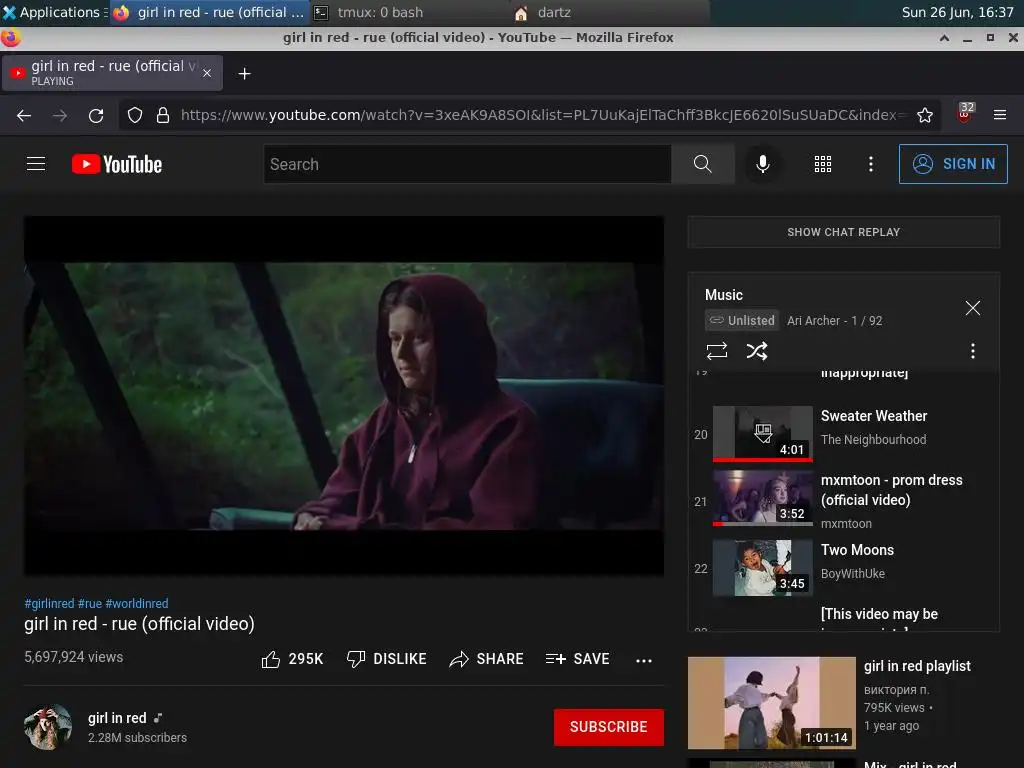This screenshot has width=1024, height=768.
Task: Go back in Firefox history
Action: [x=24, y=116]
